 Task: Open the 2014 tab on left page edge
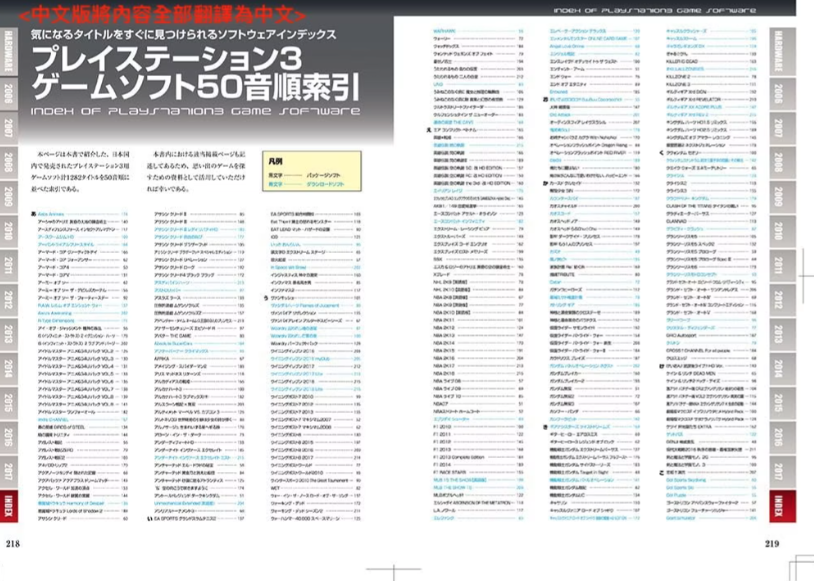9,368
